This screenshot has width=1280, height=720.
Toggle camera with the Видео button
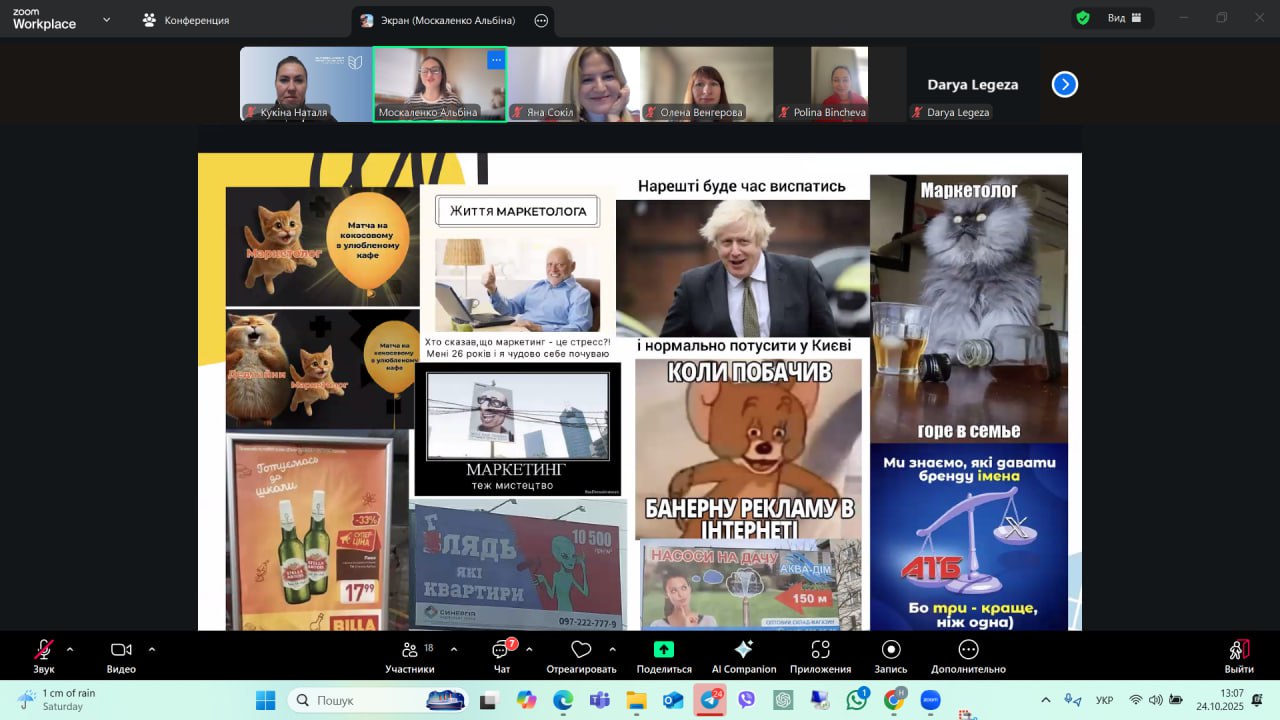[121, 657]
